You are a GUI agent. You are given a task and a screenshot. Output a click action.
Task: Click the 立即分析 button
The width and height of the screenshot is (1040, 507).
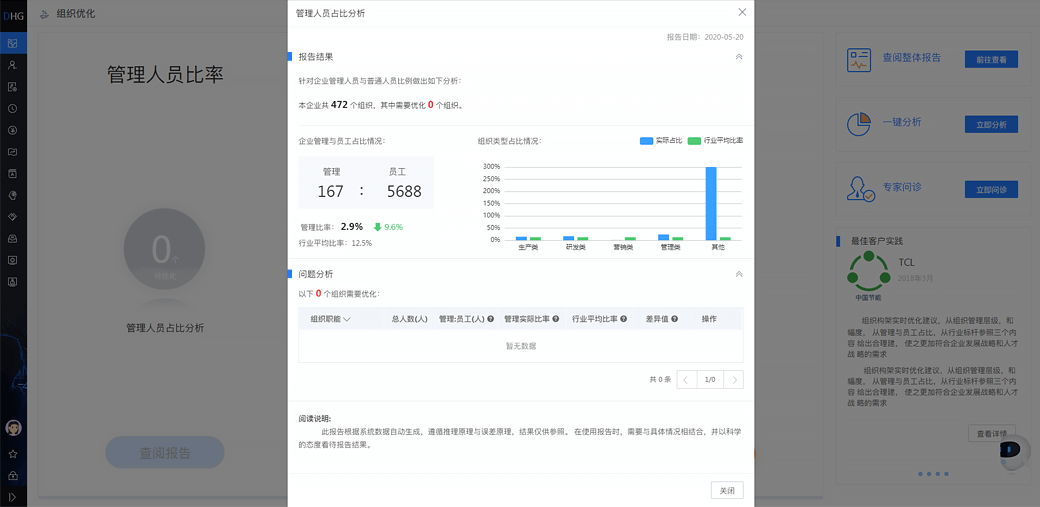[x=990, y=124]
